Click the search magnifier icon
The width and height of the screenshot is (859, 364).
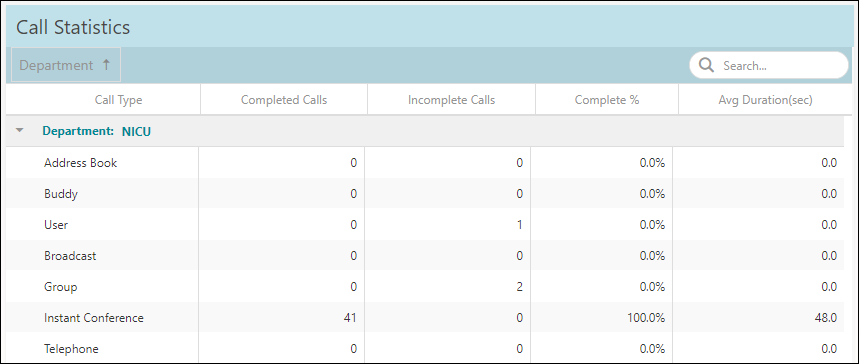click(x=707, y=66)
